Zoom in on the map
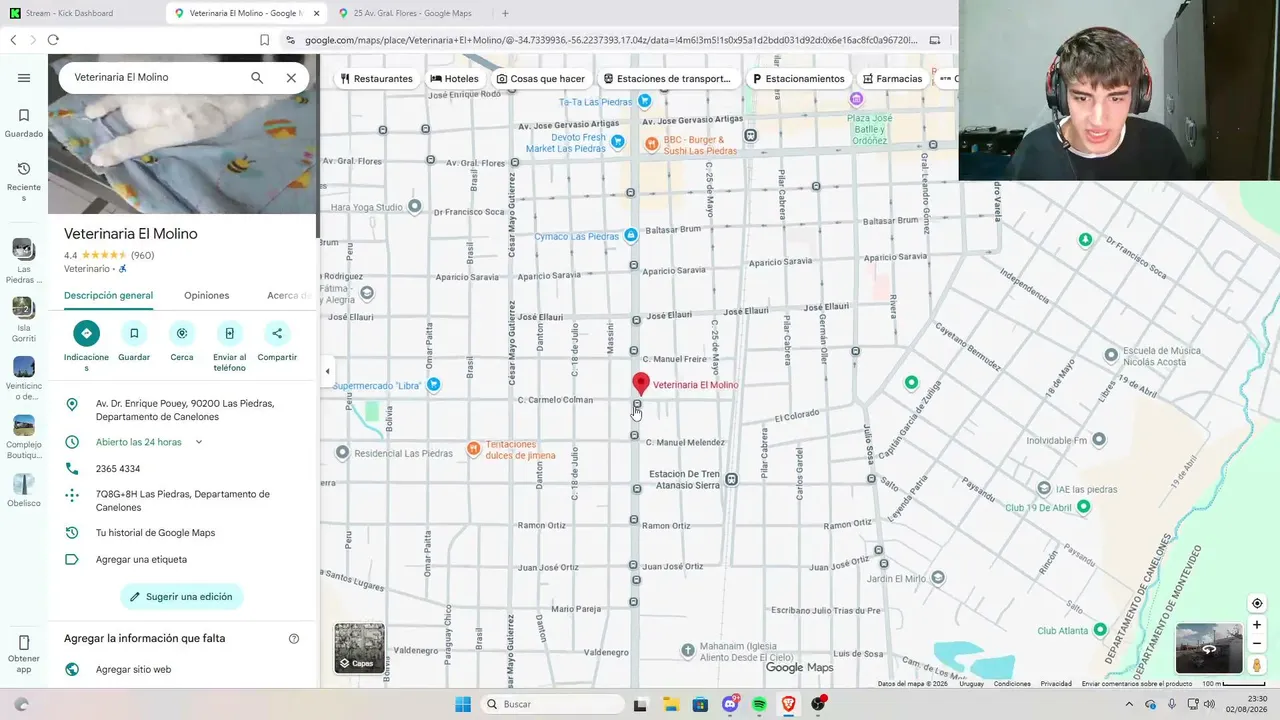 [x=1257, y=625]
